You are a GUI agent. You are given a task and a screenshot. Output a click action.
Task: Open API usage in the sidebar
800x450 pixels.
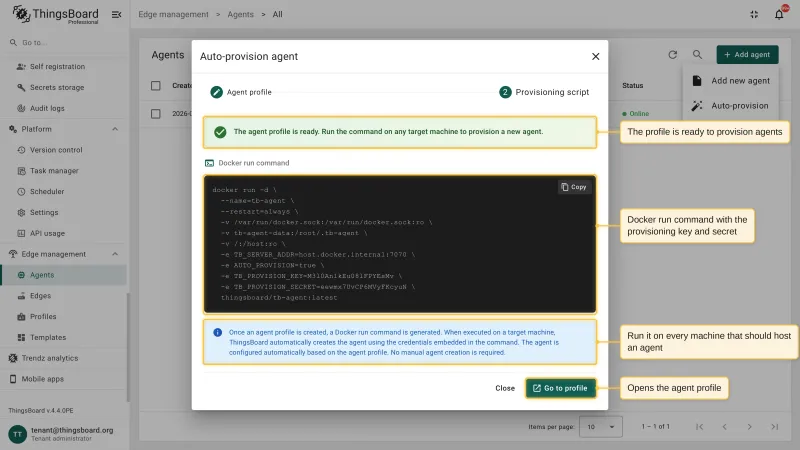click(x=64, y=233)
